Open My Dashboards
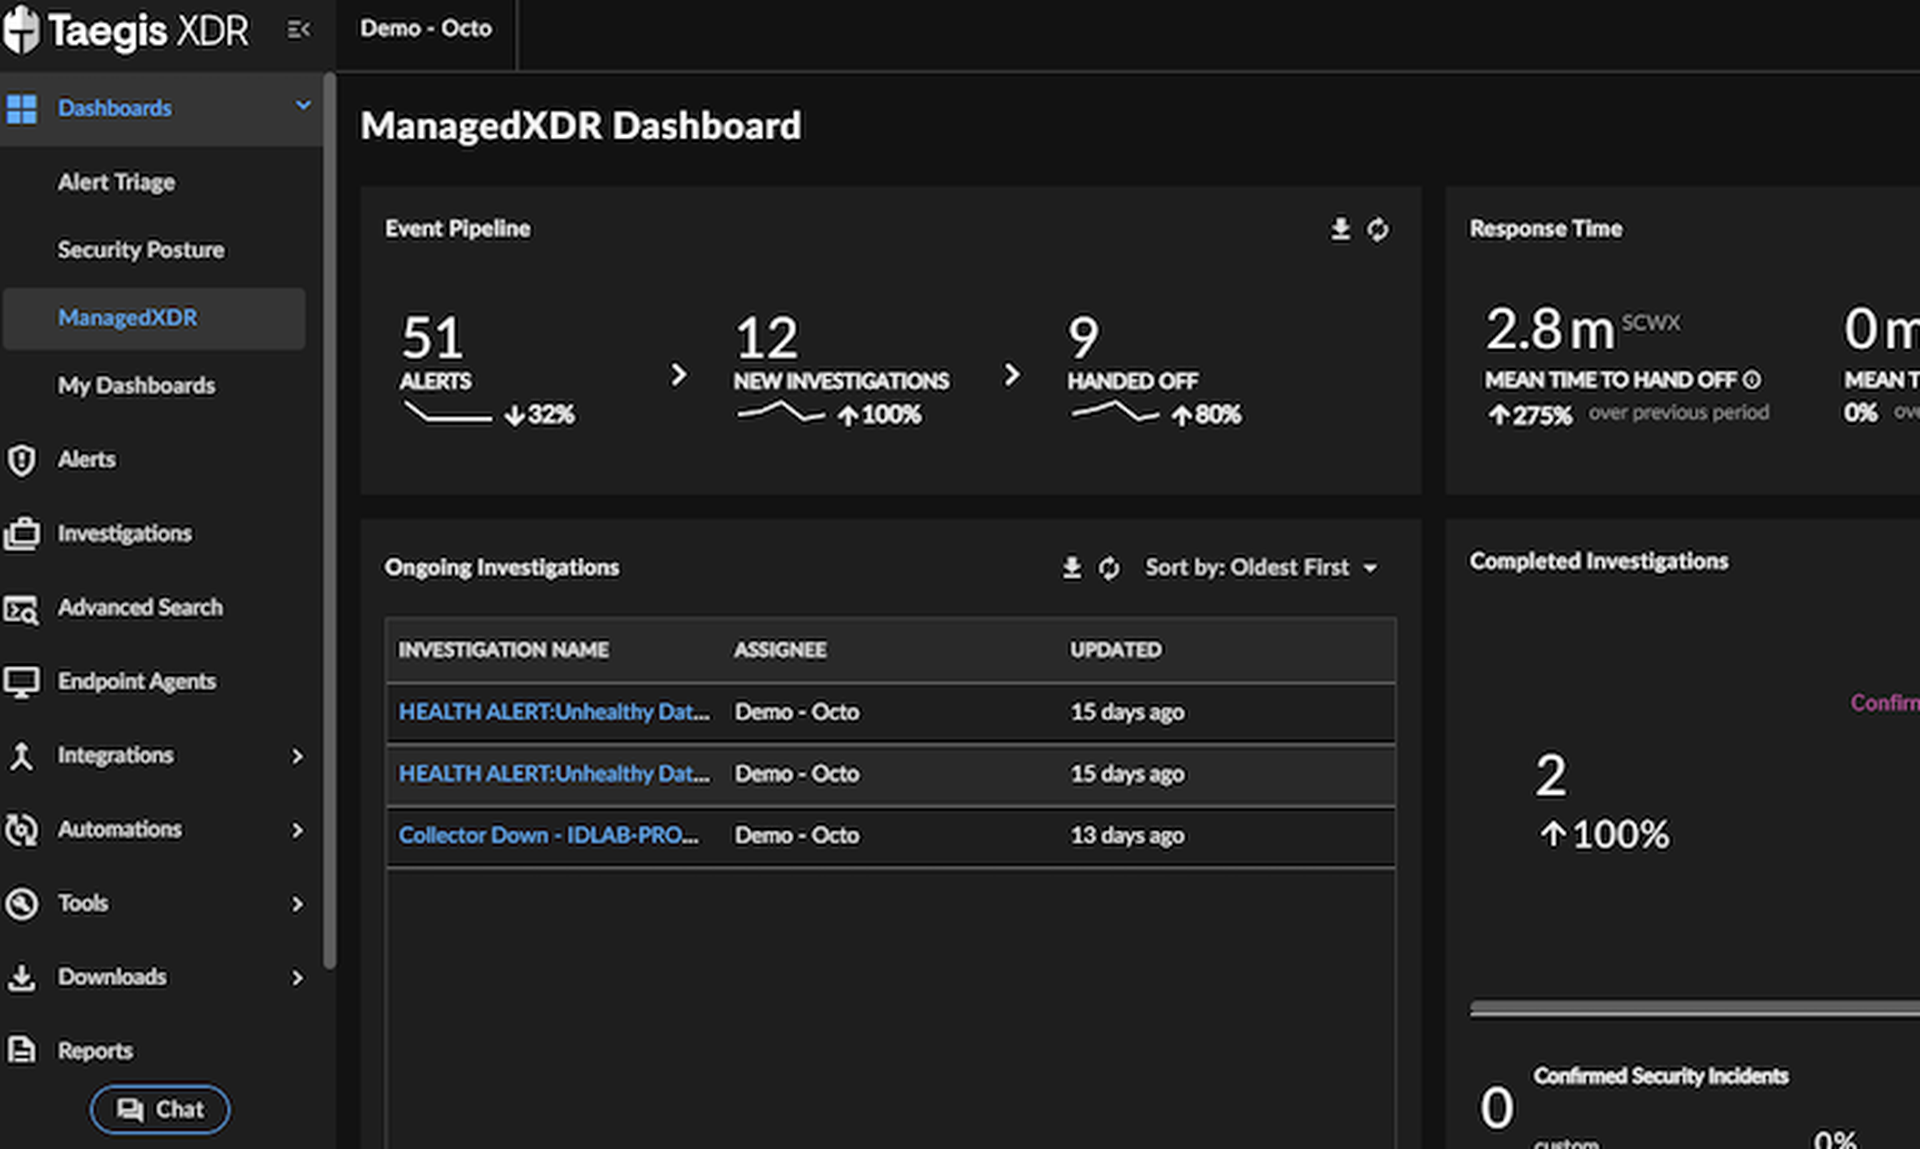Viewport: 1920px width, 1149px height. pos(136,386)
